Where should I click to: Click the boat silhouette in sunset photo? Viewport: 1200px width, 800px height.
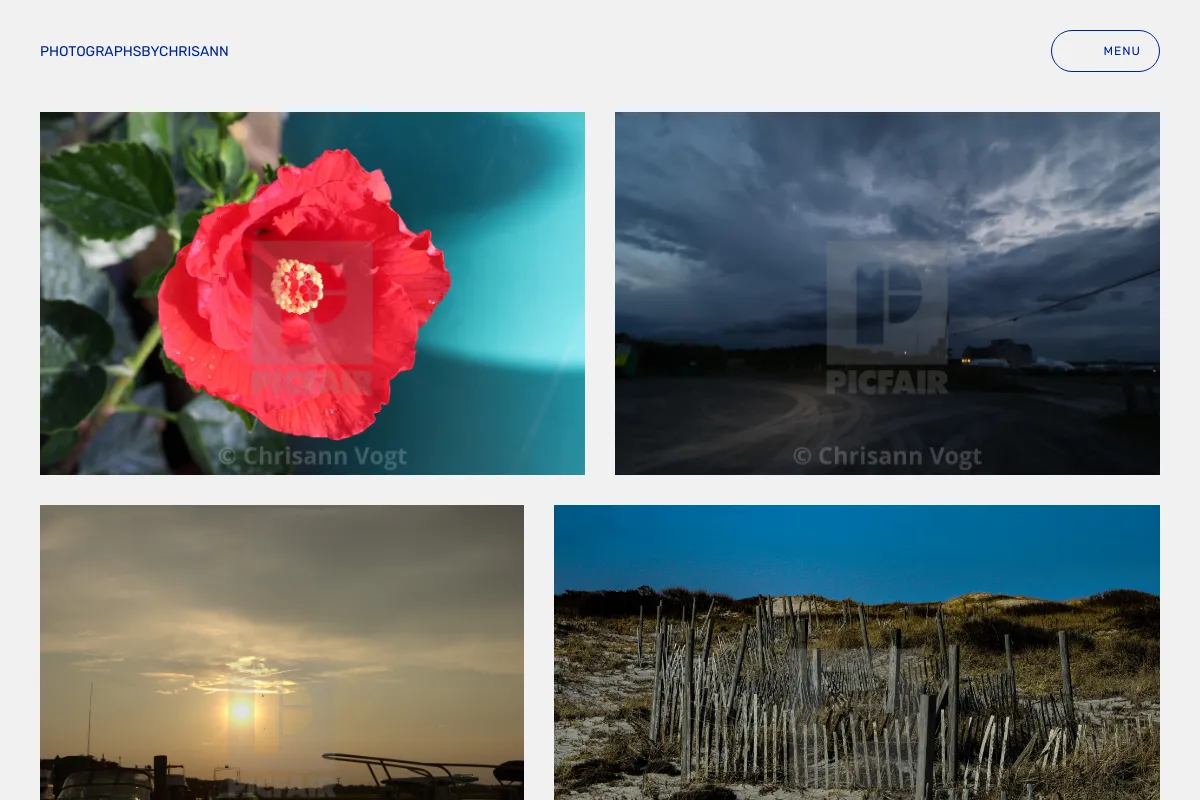(x=420, y=775)
